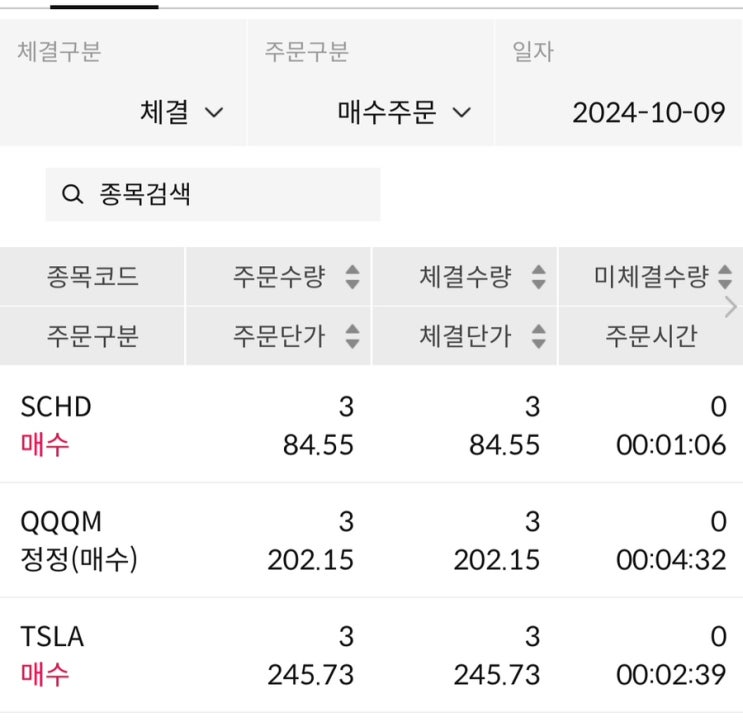Sort by 체결수량 column arrows
The height and width of the screenshot is (722, 743).
tap(538, 277)
